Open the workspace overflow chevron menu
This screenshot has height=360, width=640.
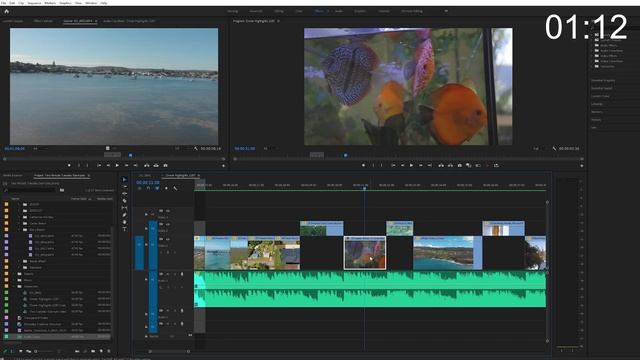point(446,11)
